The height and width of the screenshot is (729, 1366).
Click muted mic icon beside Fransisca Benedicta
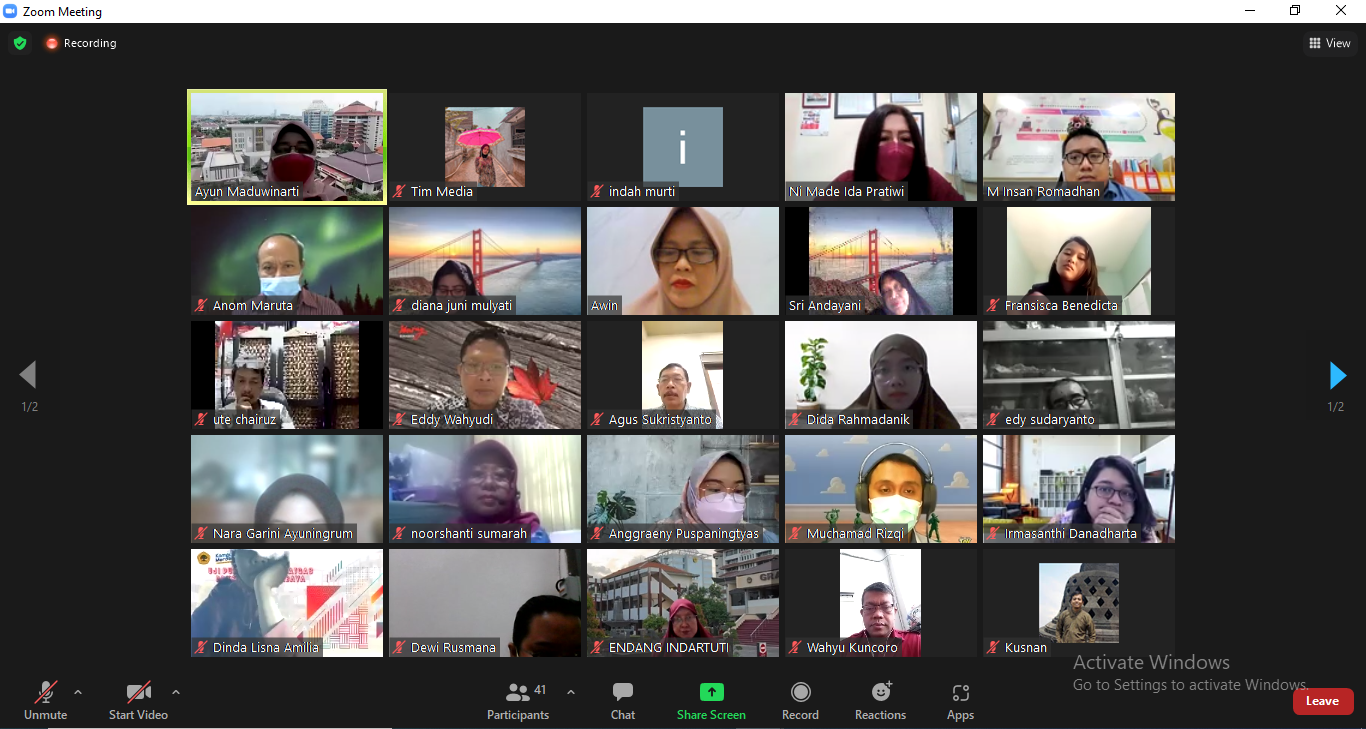coord(994,305)
